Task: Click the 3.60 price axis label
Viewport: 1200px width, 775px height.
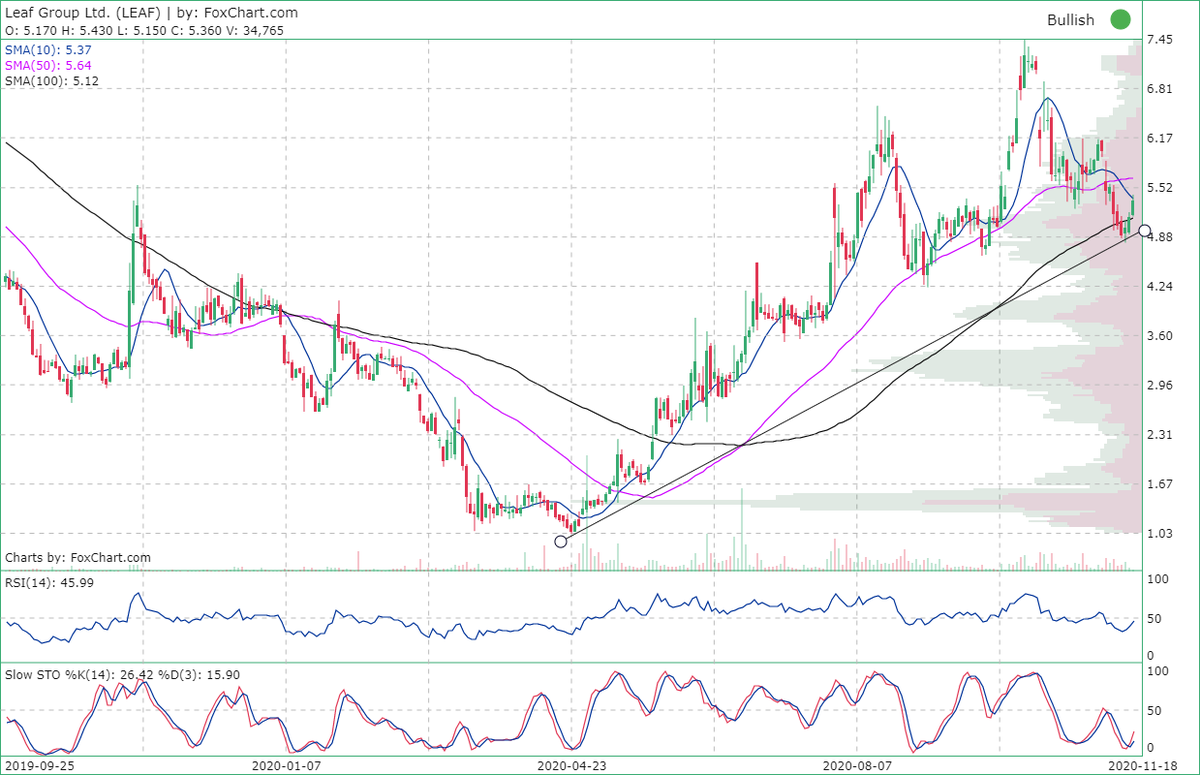Action: 1161,336
